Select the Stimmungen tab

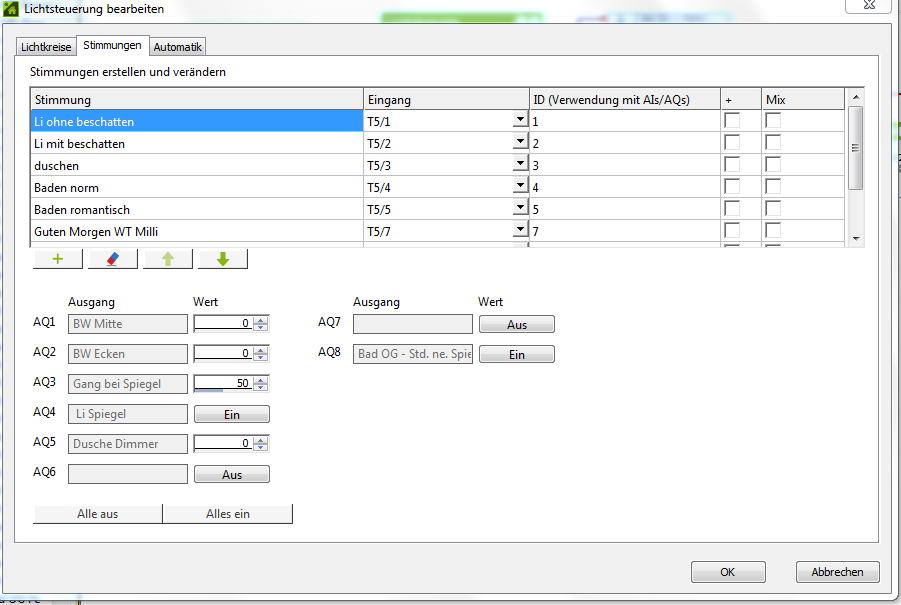tap(112, 45)
